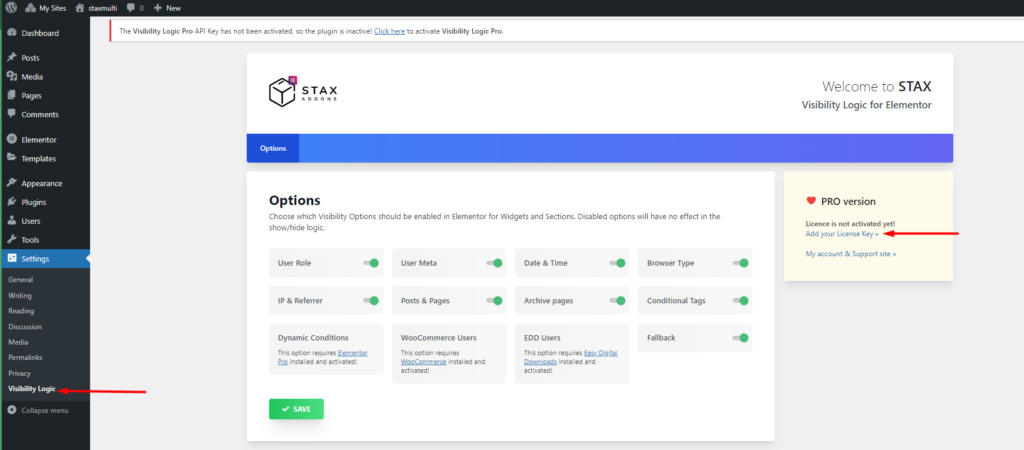Click the 'Options' section heading
Image resolution: width=1024 pixels, height=450 pixels.
pos(295,201)
